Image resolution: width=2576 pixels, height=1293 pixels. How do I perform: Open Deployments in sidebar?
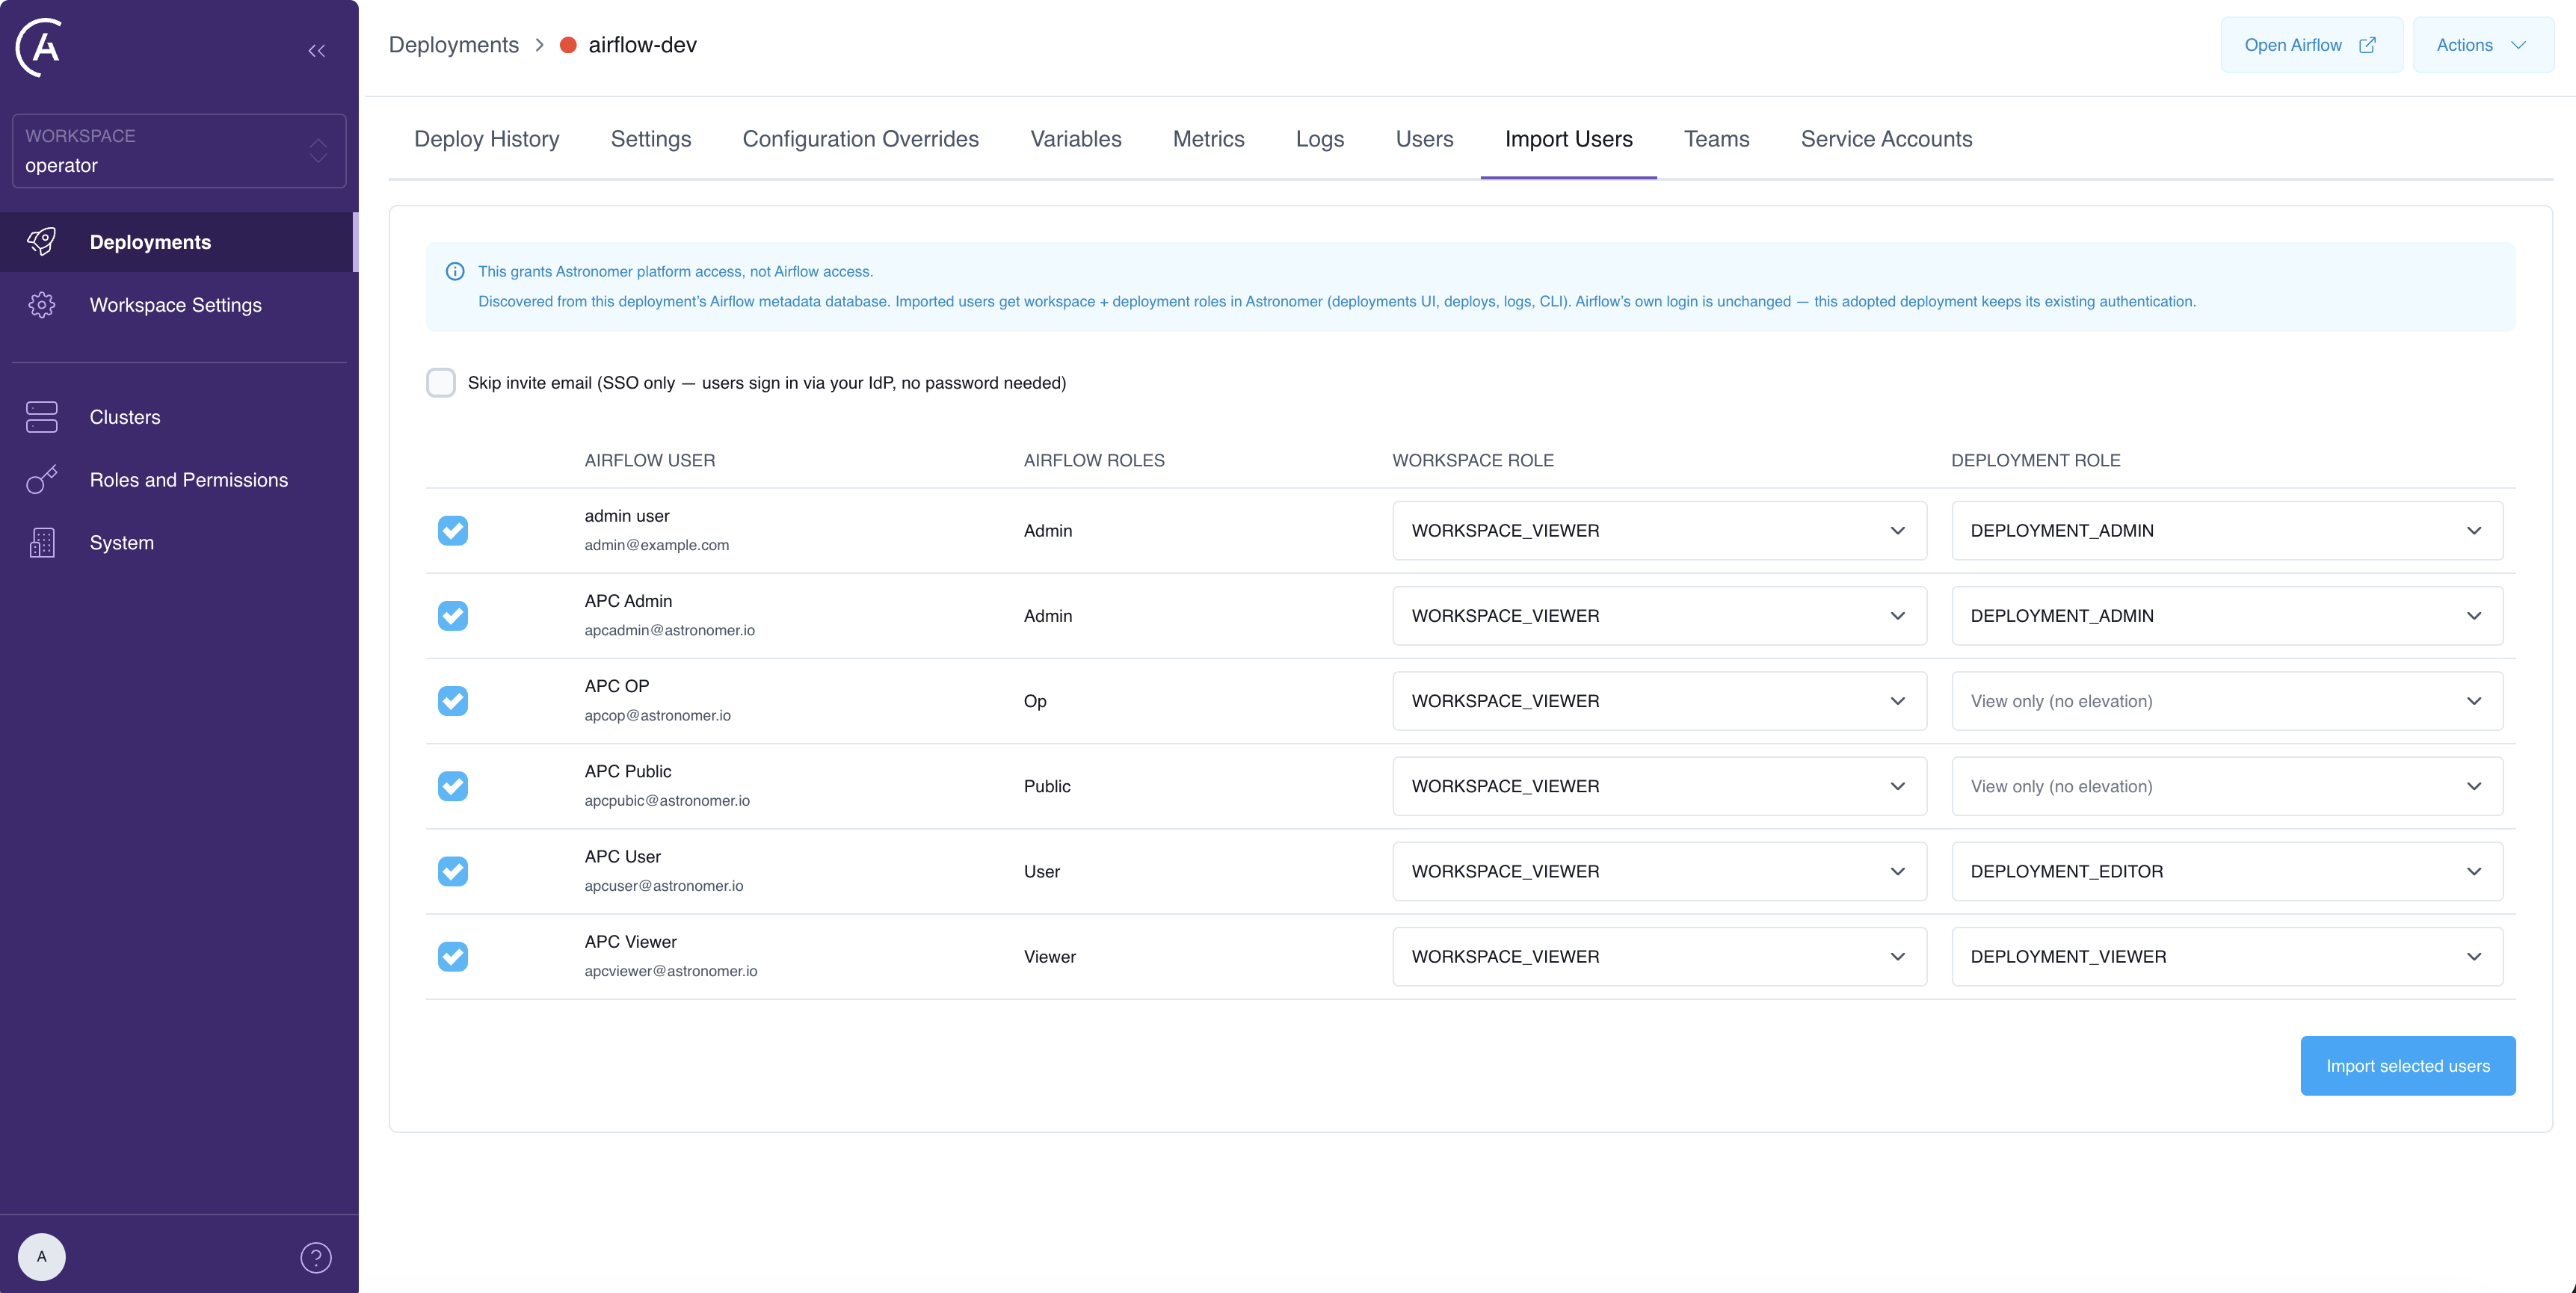[177, 242]
